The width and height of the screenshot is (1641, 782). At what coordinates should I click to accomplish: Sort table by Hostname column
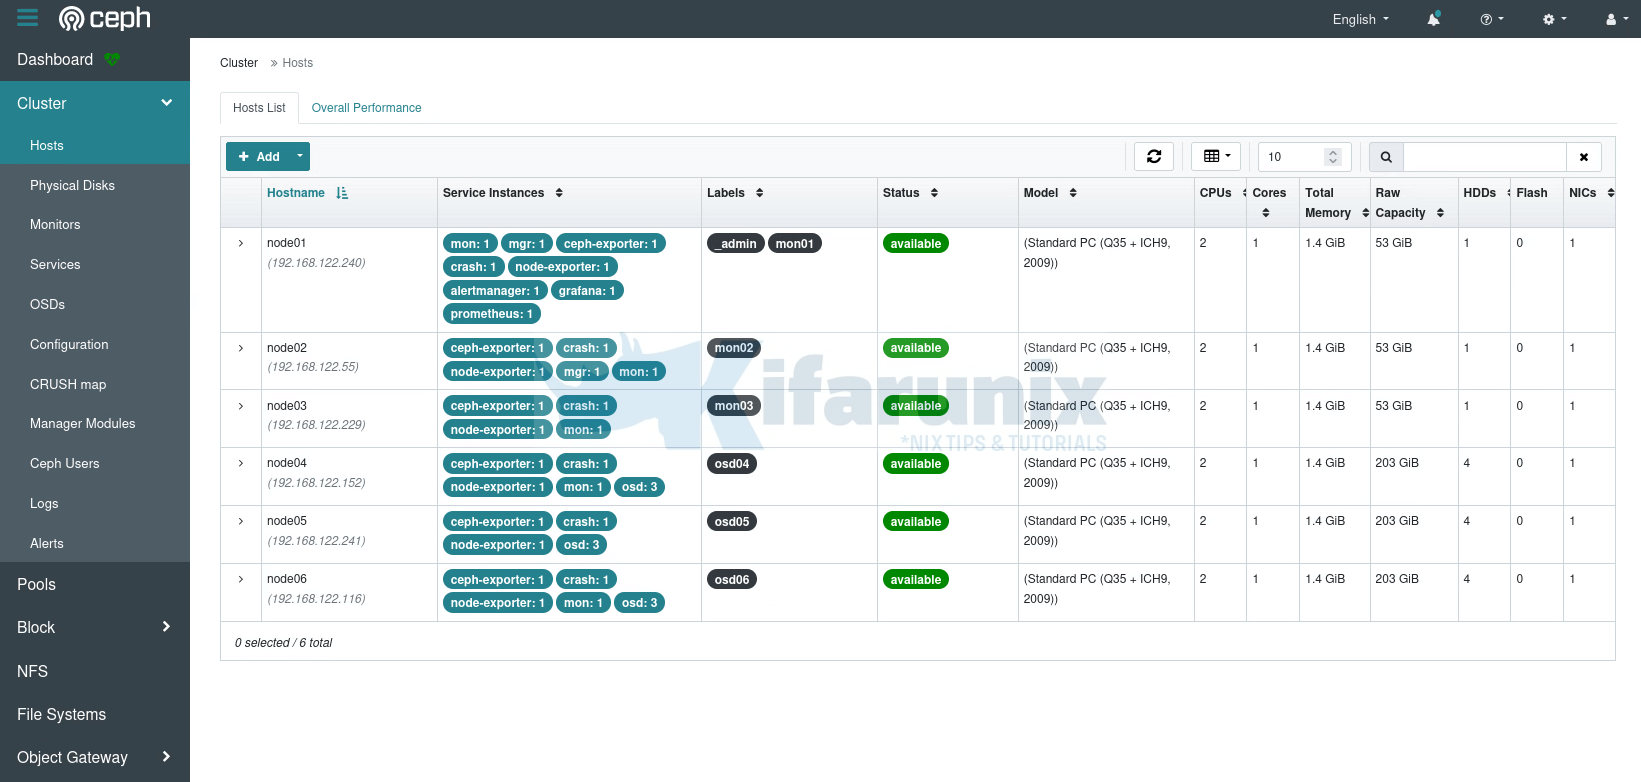[x=296, y=193]
